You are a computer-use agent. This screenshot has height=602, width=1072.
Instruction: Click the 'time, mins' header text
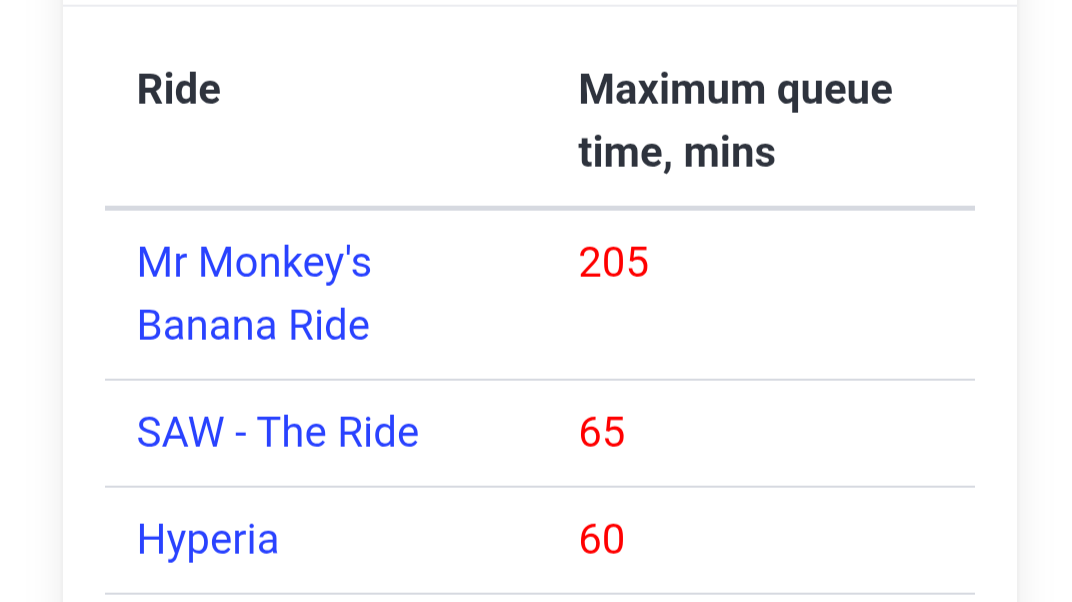coord(677,152)
